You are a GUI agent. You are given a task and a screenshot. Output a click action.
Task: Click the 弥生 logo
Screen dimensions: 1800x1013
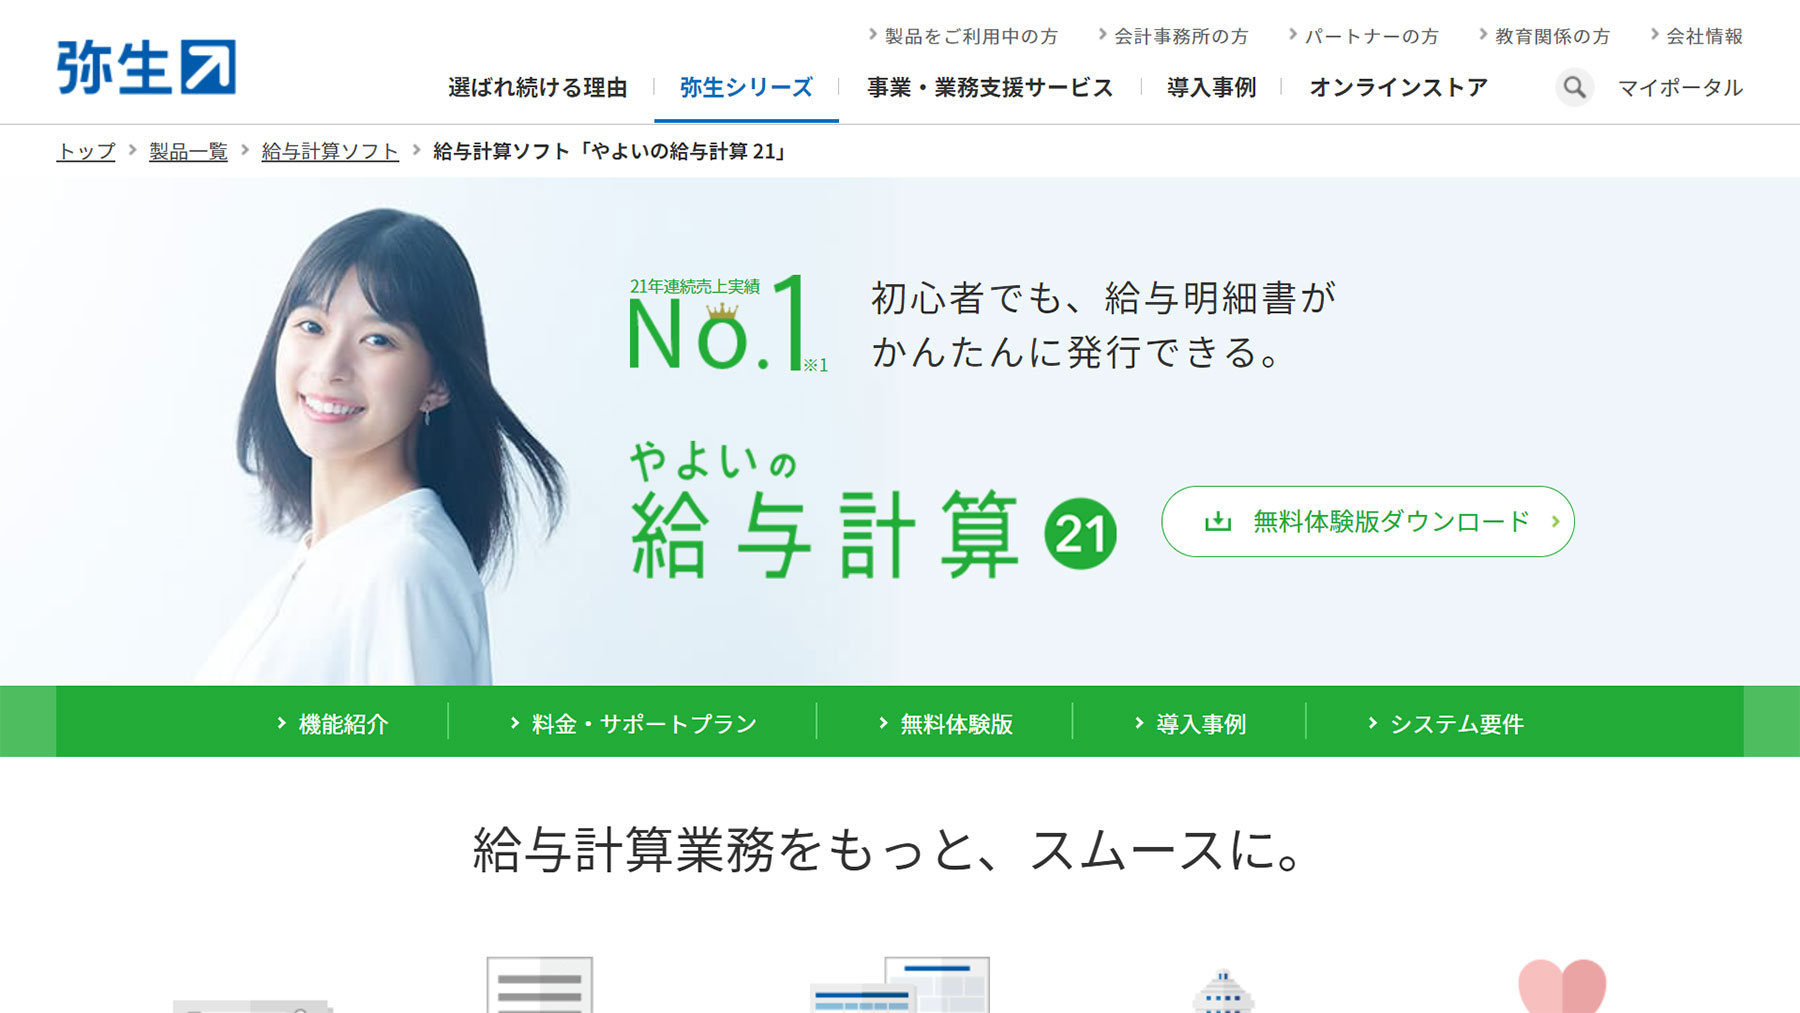tap(146, 67)
